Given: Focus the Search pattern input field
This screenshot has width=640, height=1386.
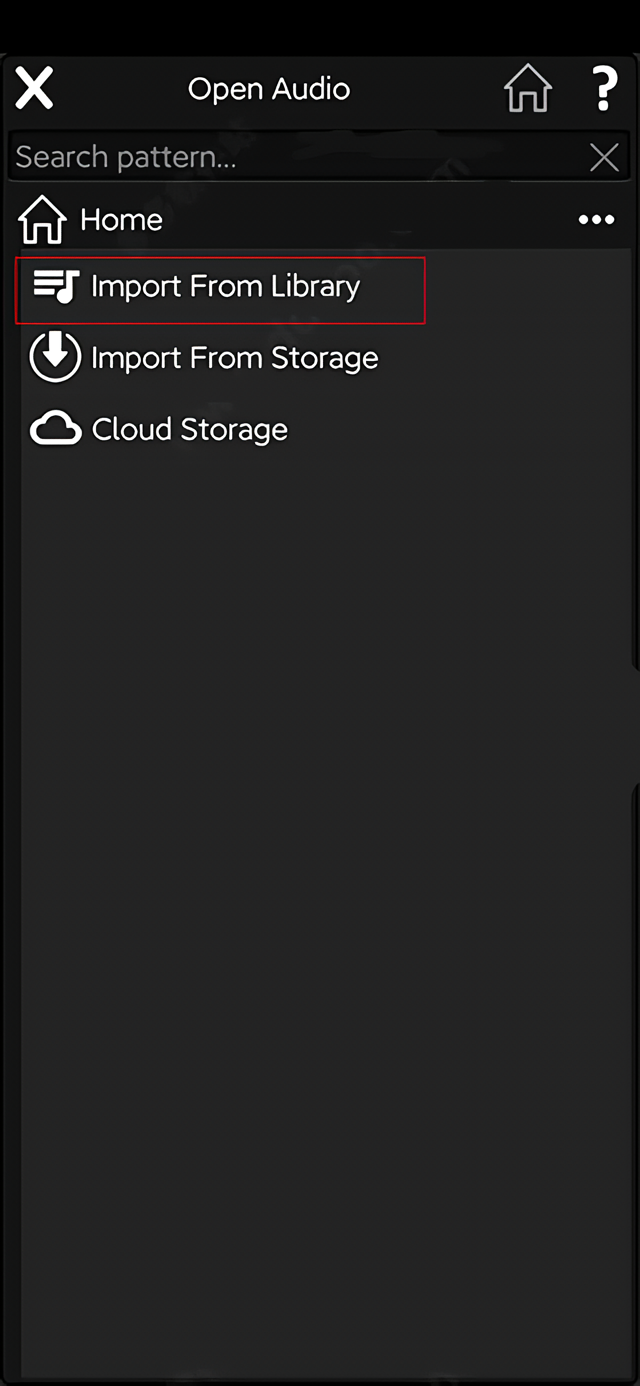Looking at the screenshot, I should pyautogui.click(x=290, y=157).
